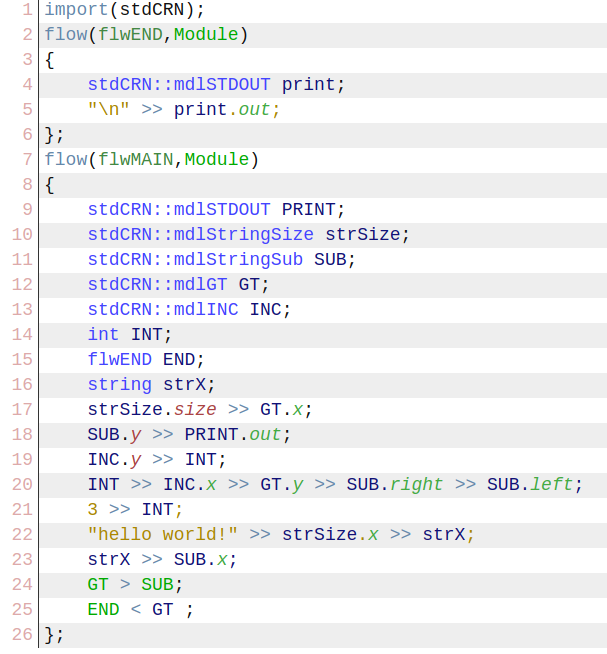This screenshot has width=607, height=654.
Task: Click line number 1 in the gutter
Action: [x=27, y=10]
